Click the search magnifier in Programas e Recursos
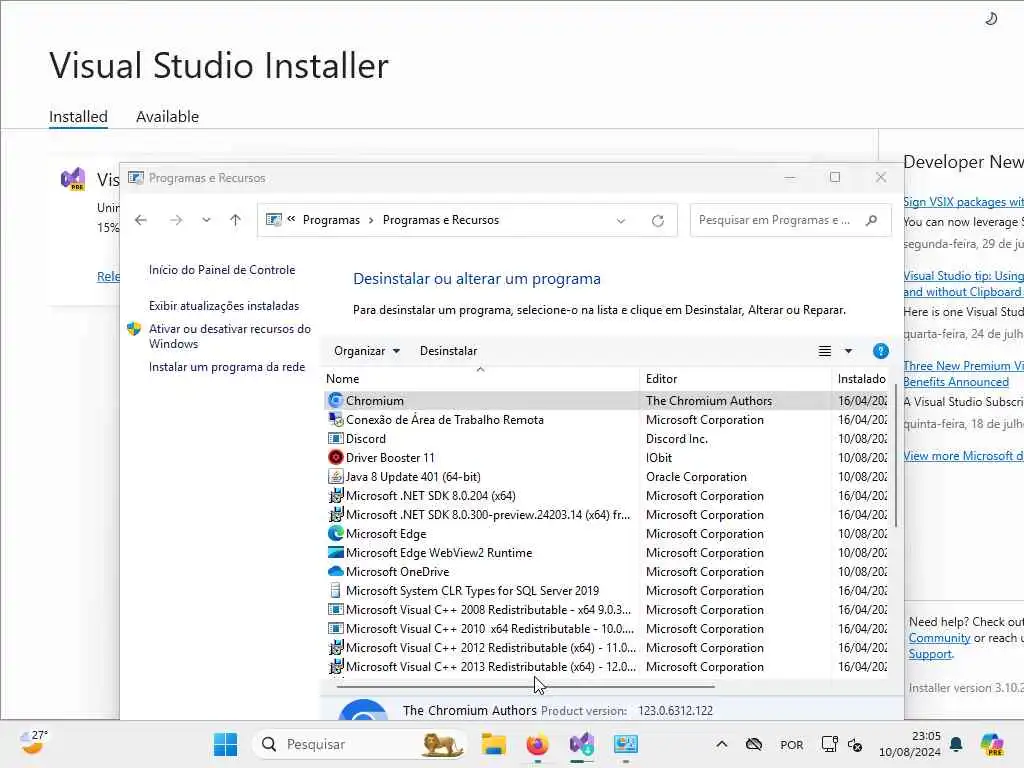Screen dimensions: 1024x768 (x=871, y=220)
